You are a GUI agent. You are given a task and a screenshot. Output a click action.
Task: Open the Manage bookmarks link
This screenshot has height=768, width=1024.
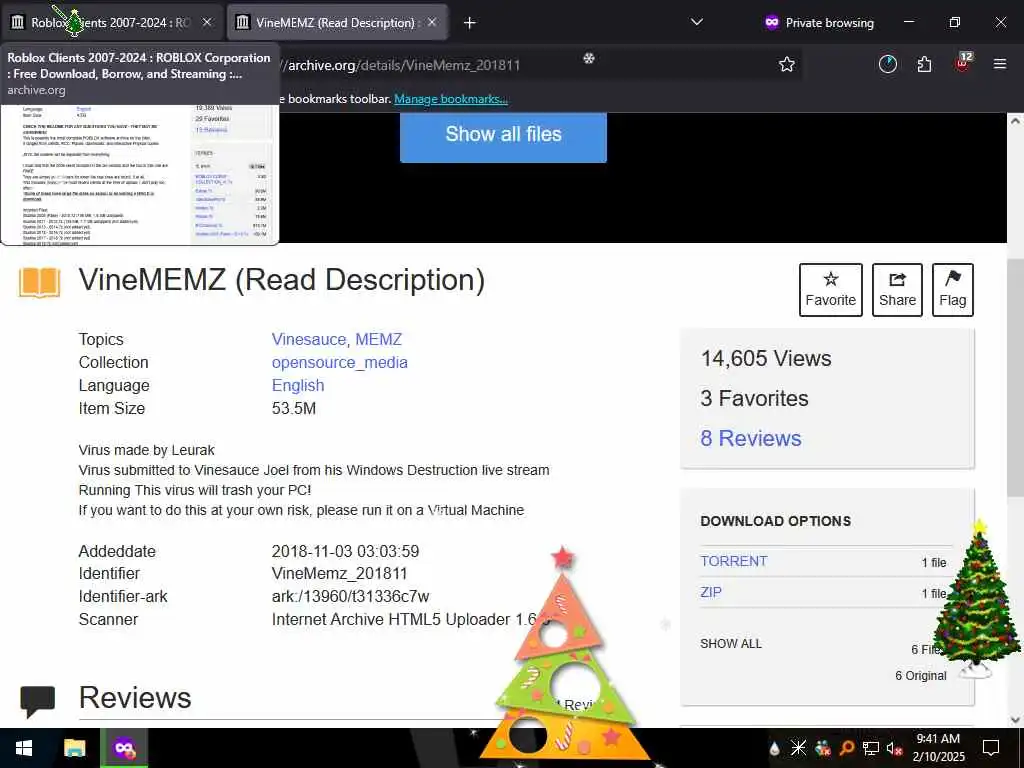(x=451, y=99)
